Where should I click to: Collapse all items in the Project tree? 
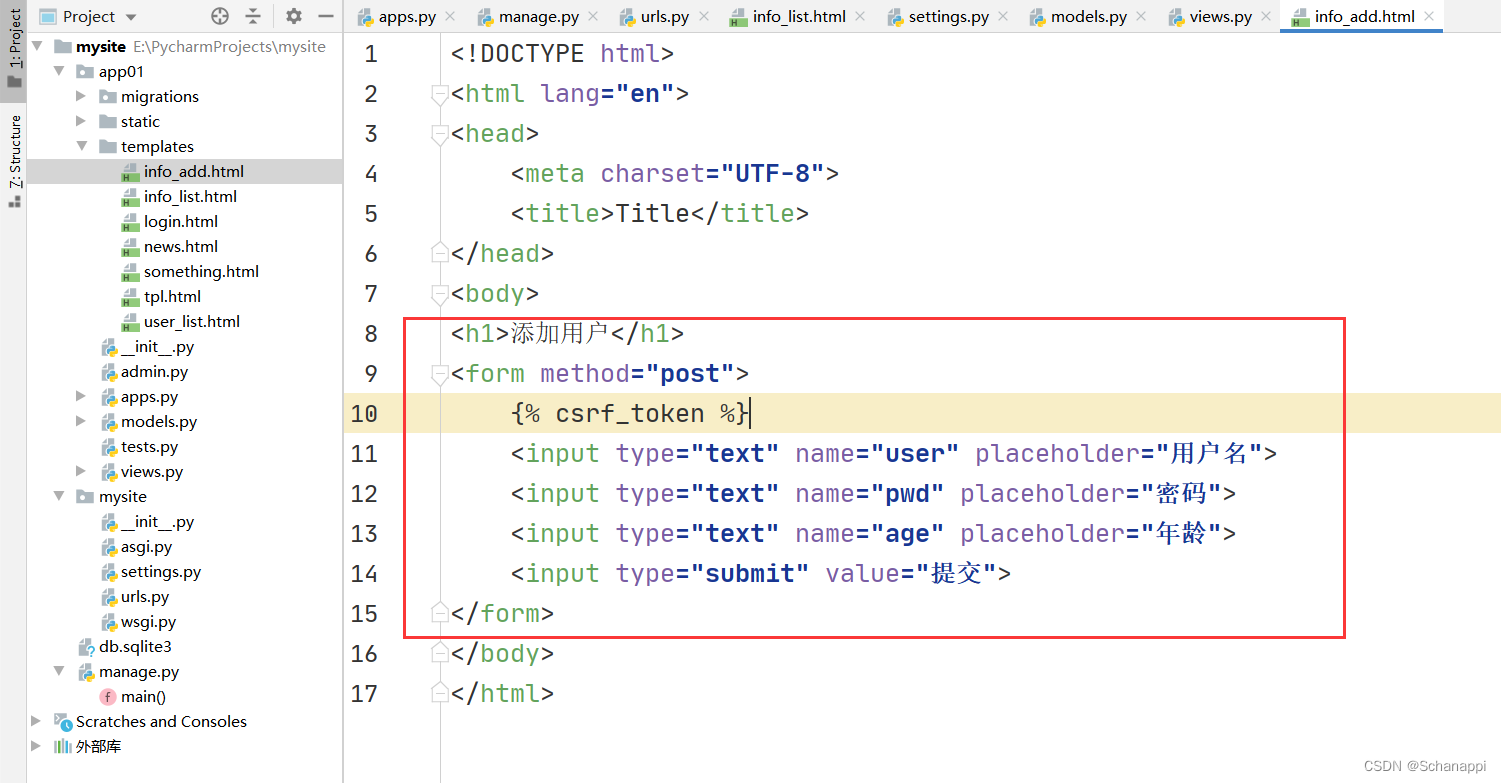point(253,16)
